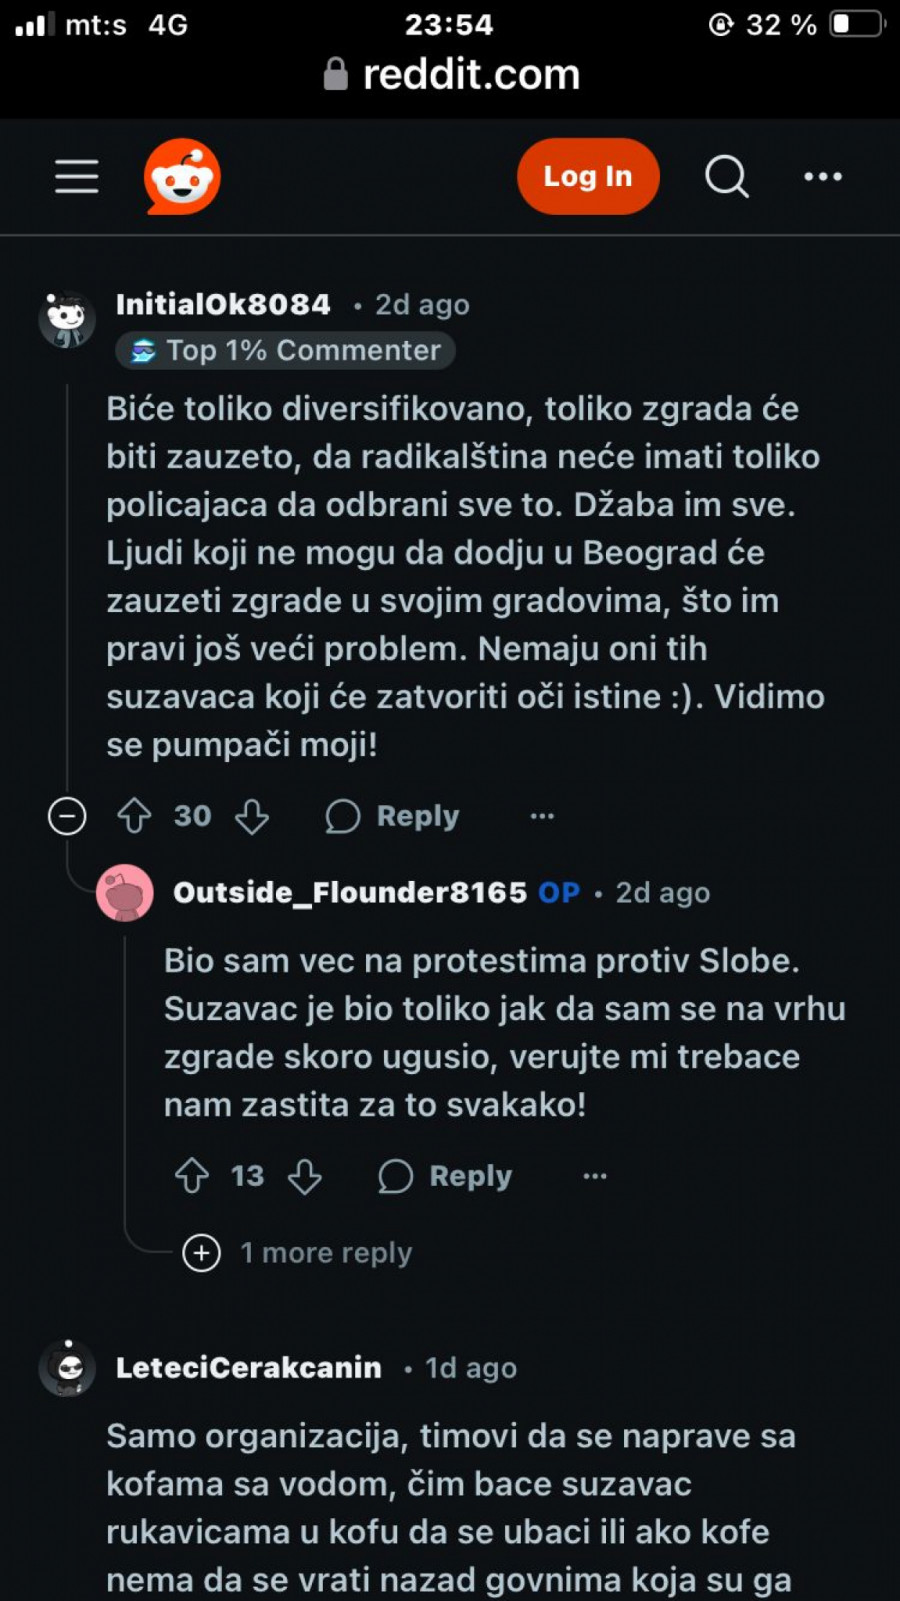The image size is (900, 1601).
Task: Downvote the reply with 13 points
Action: 305,1176
